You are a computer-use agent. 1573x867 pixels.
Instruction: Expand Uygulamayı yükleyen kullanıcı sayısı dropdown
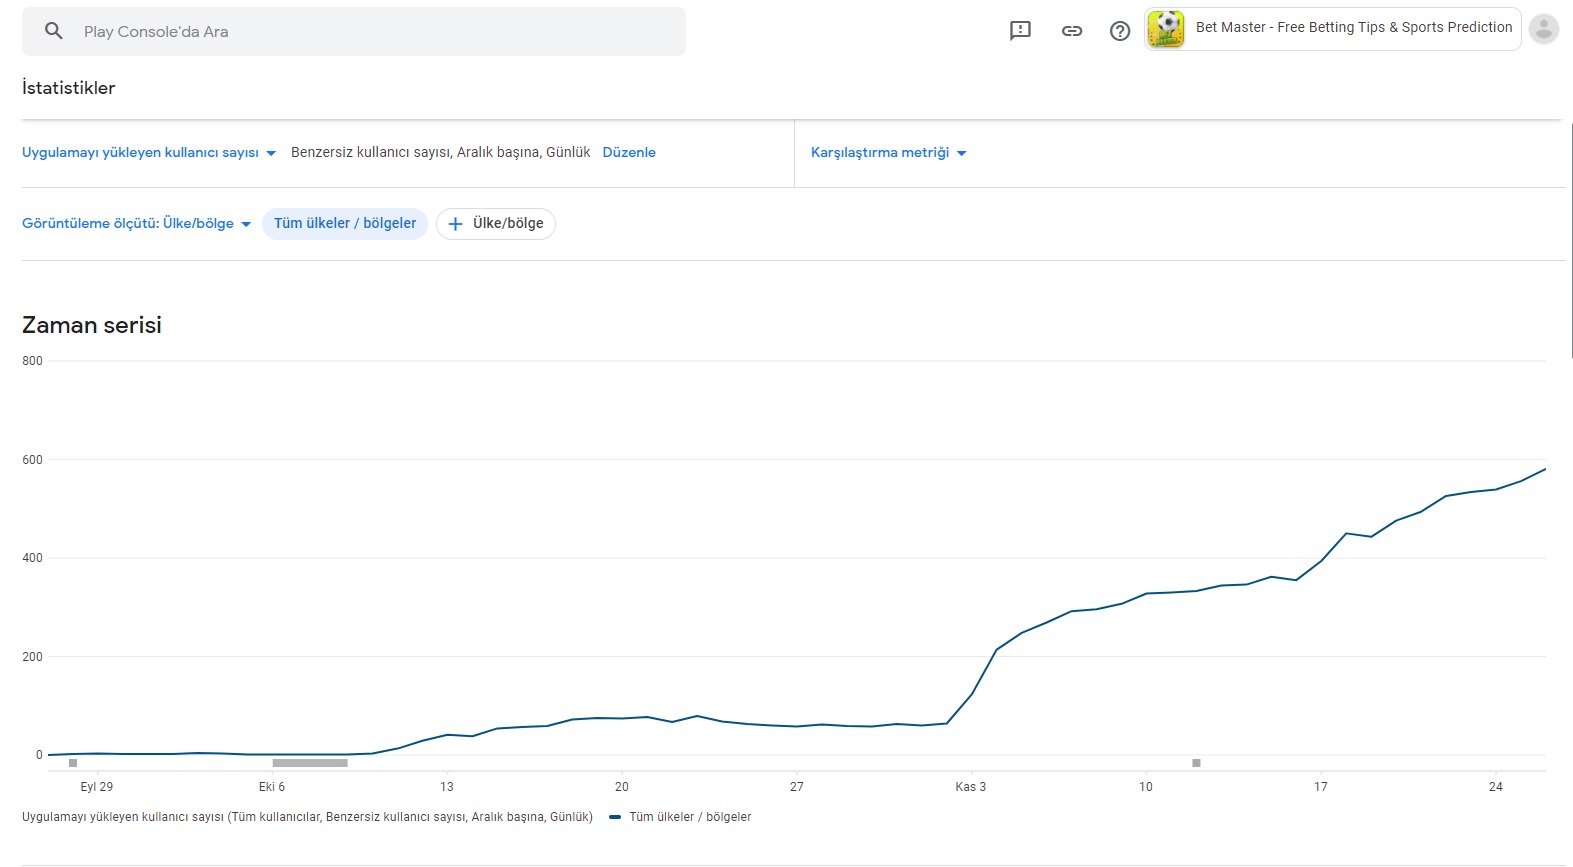pyautogui.click(x=149, y=153)
